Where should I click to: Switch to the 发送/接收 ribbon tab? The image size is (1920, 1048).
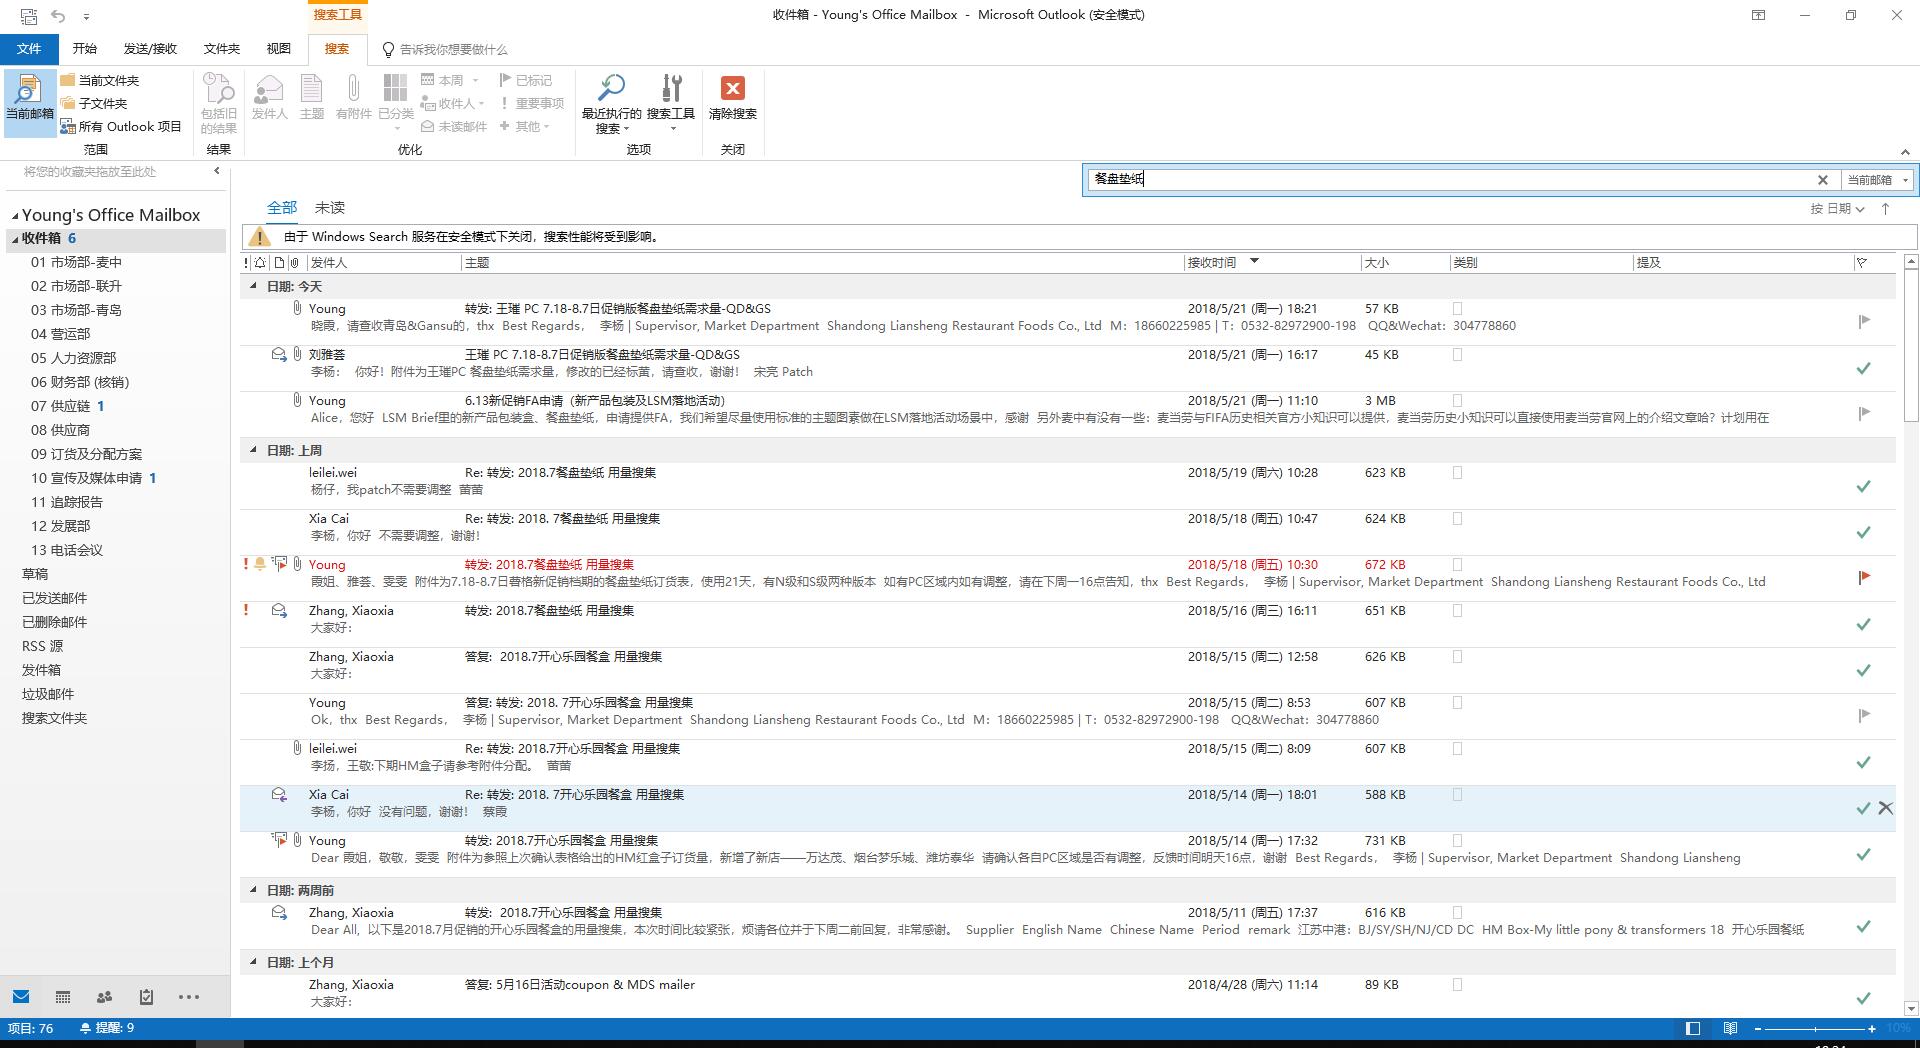(150, 49)
